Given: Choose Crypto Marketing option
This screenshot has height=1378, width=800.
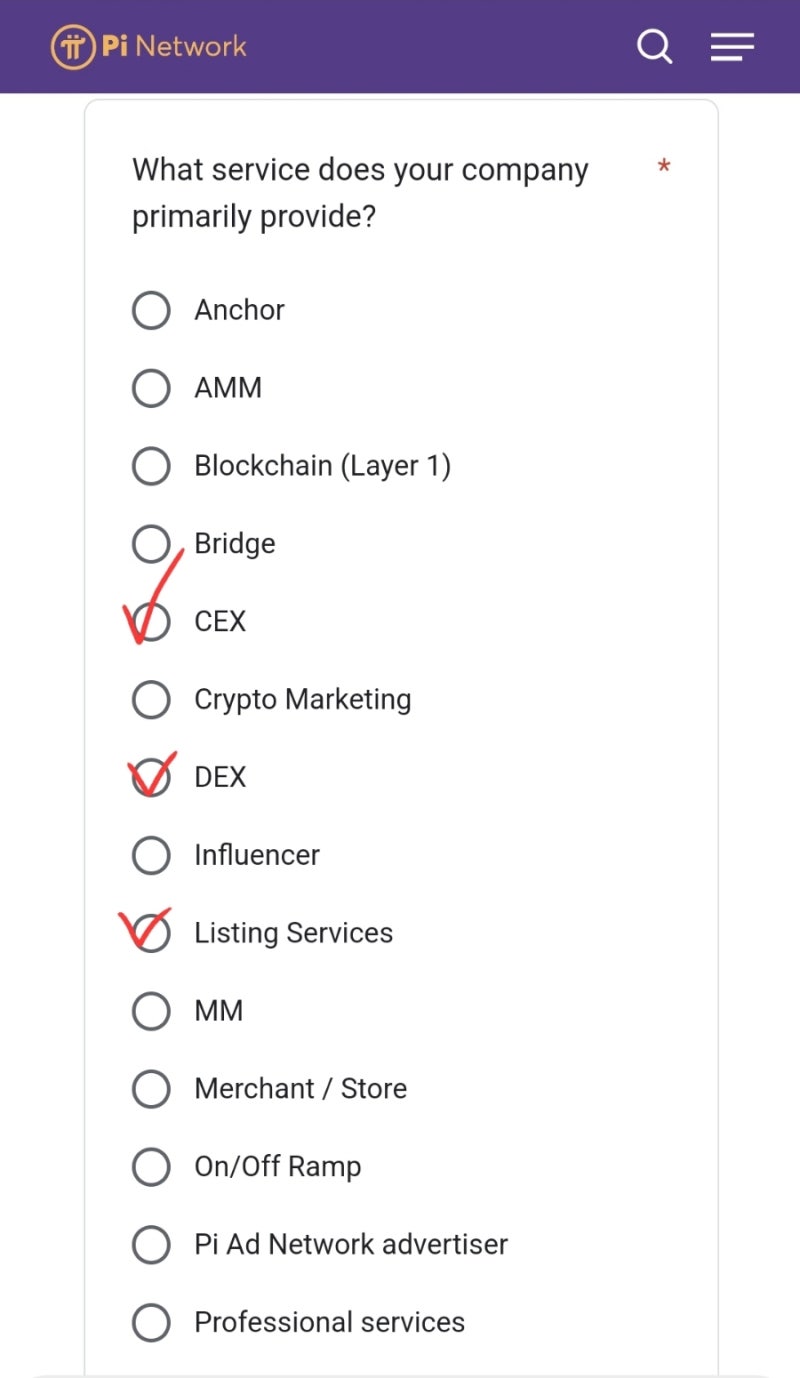Looking at the screenshot, I should coord(151,700).
